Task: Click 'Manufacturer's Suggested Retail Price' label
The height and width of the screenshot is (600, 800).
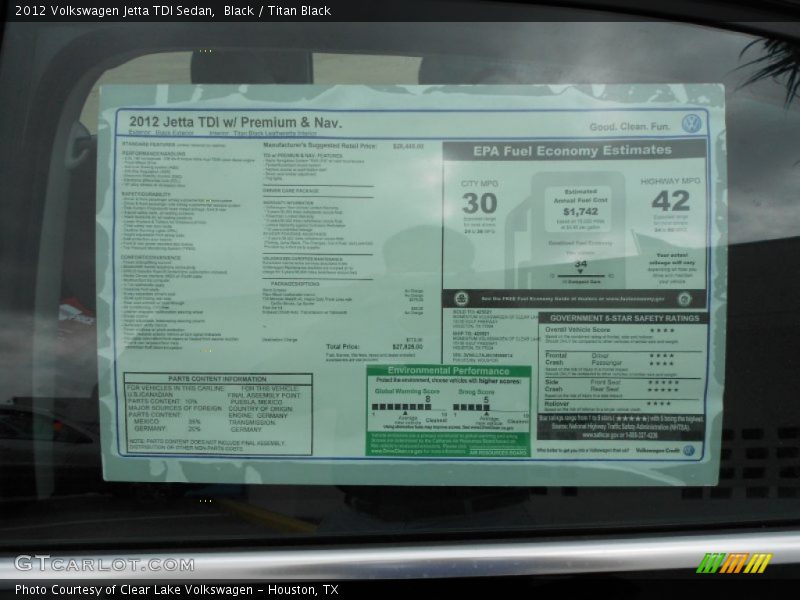Action: [319, 146]
